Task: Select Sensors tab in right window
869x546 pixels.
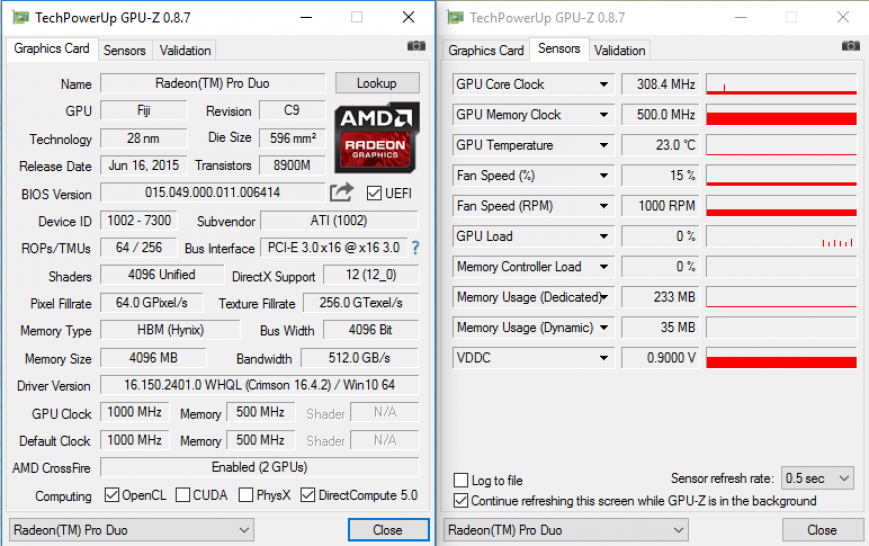Action: point(559,49)
